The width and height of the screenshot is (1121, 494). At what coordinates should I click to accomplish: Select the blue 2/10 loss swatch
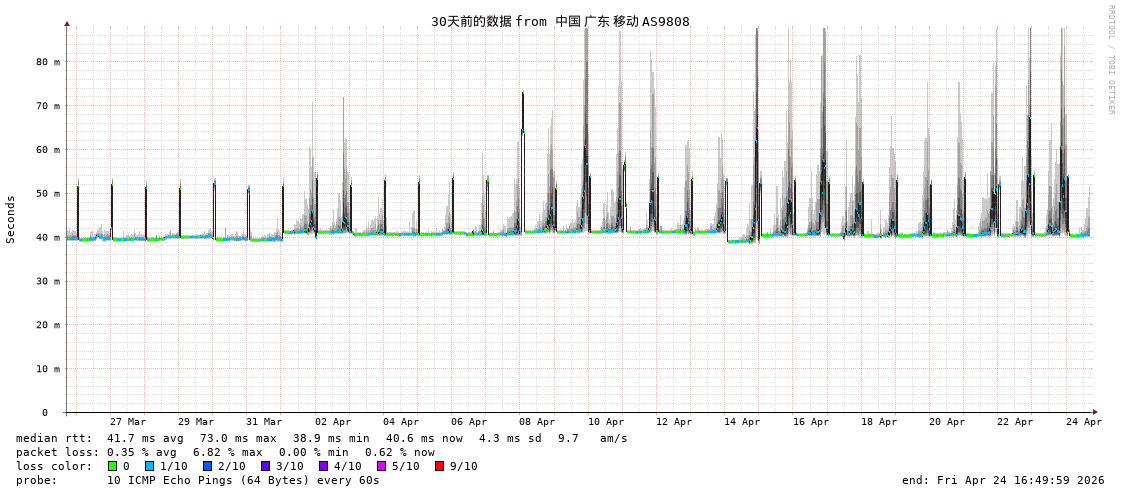207,466
